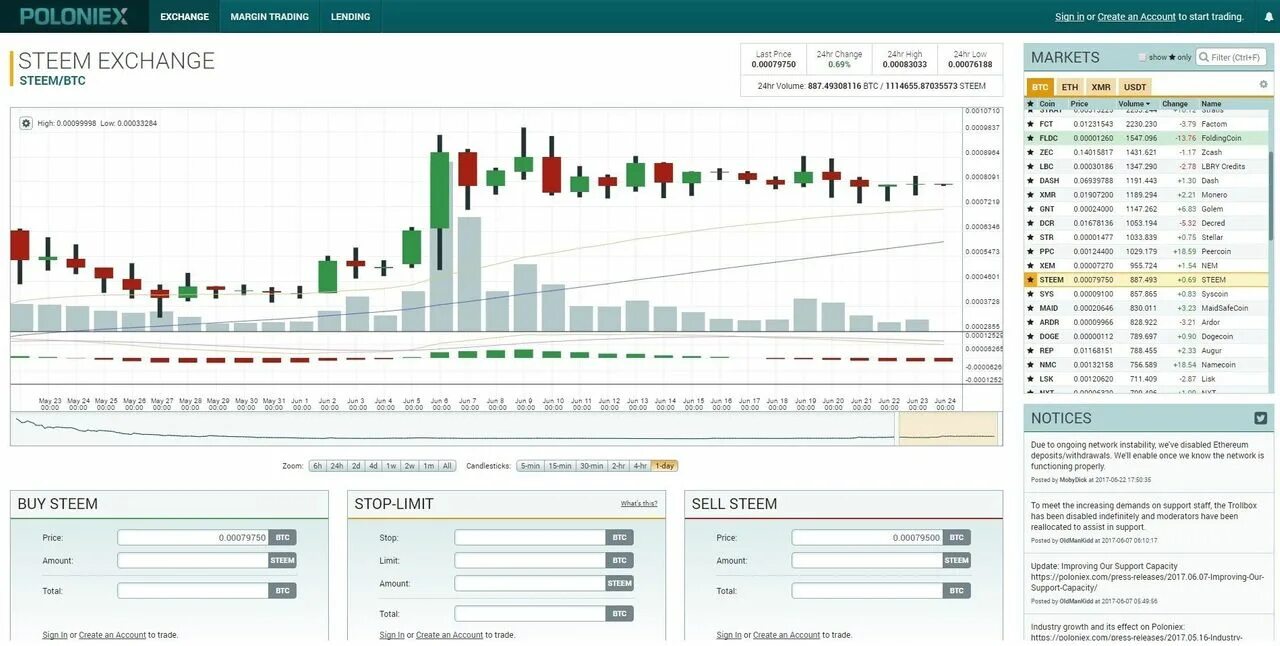1280x646 pixels.
Task: Set chart zoom to 6h
Action: click(317, 466)
